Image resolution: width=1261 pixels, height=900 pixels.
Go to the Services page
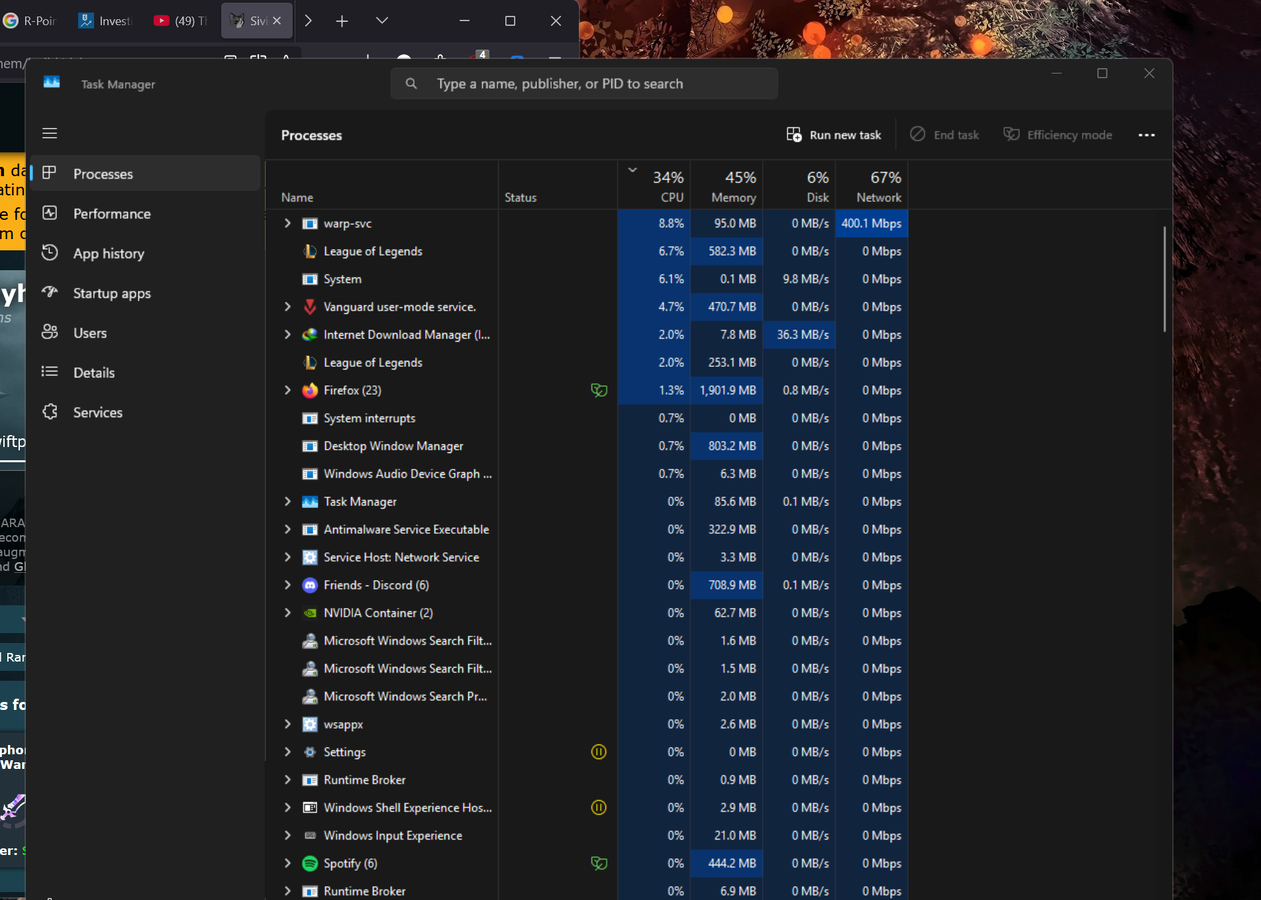tap(97, 412)
